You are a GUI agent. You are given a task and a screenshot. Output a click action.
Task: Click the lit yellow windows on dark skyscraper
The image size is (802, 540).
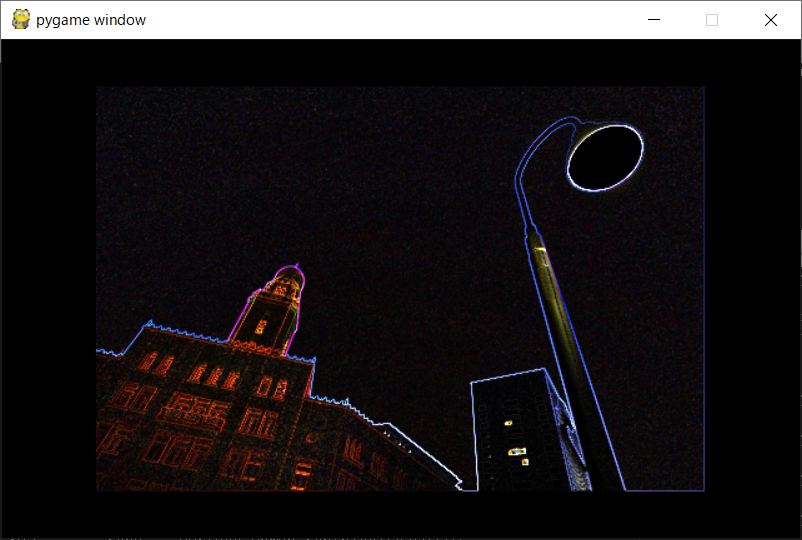(517, 444)
